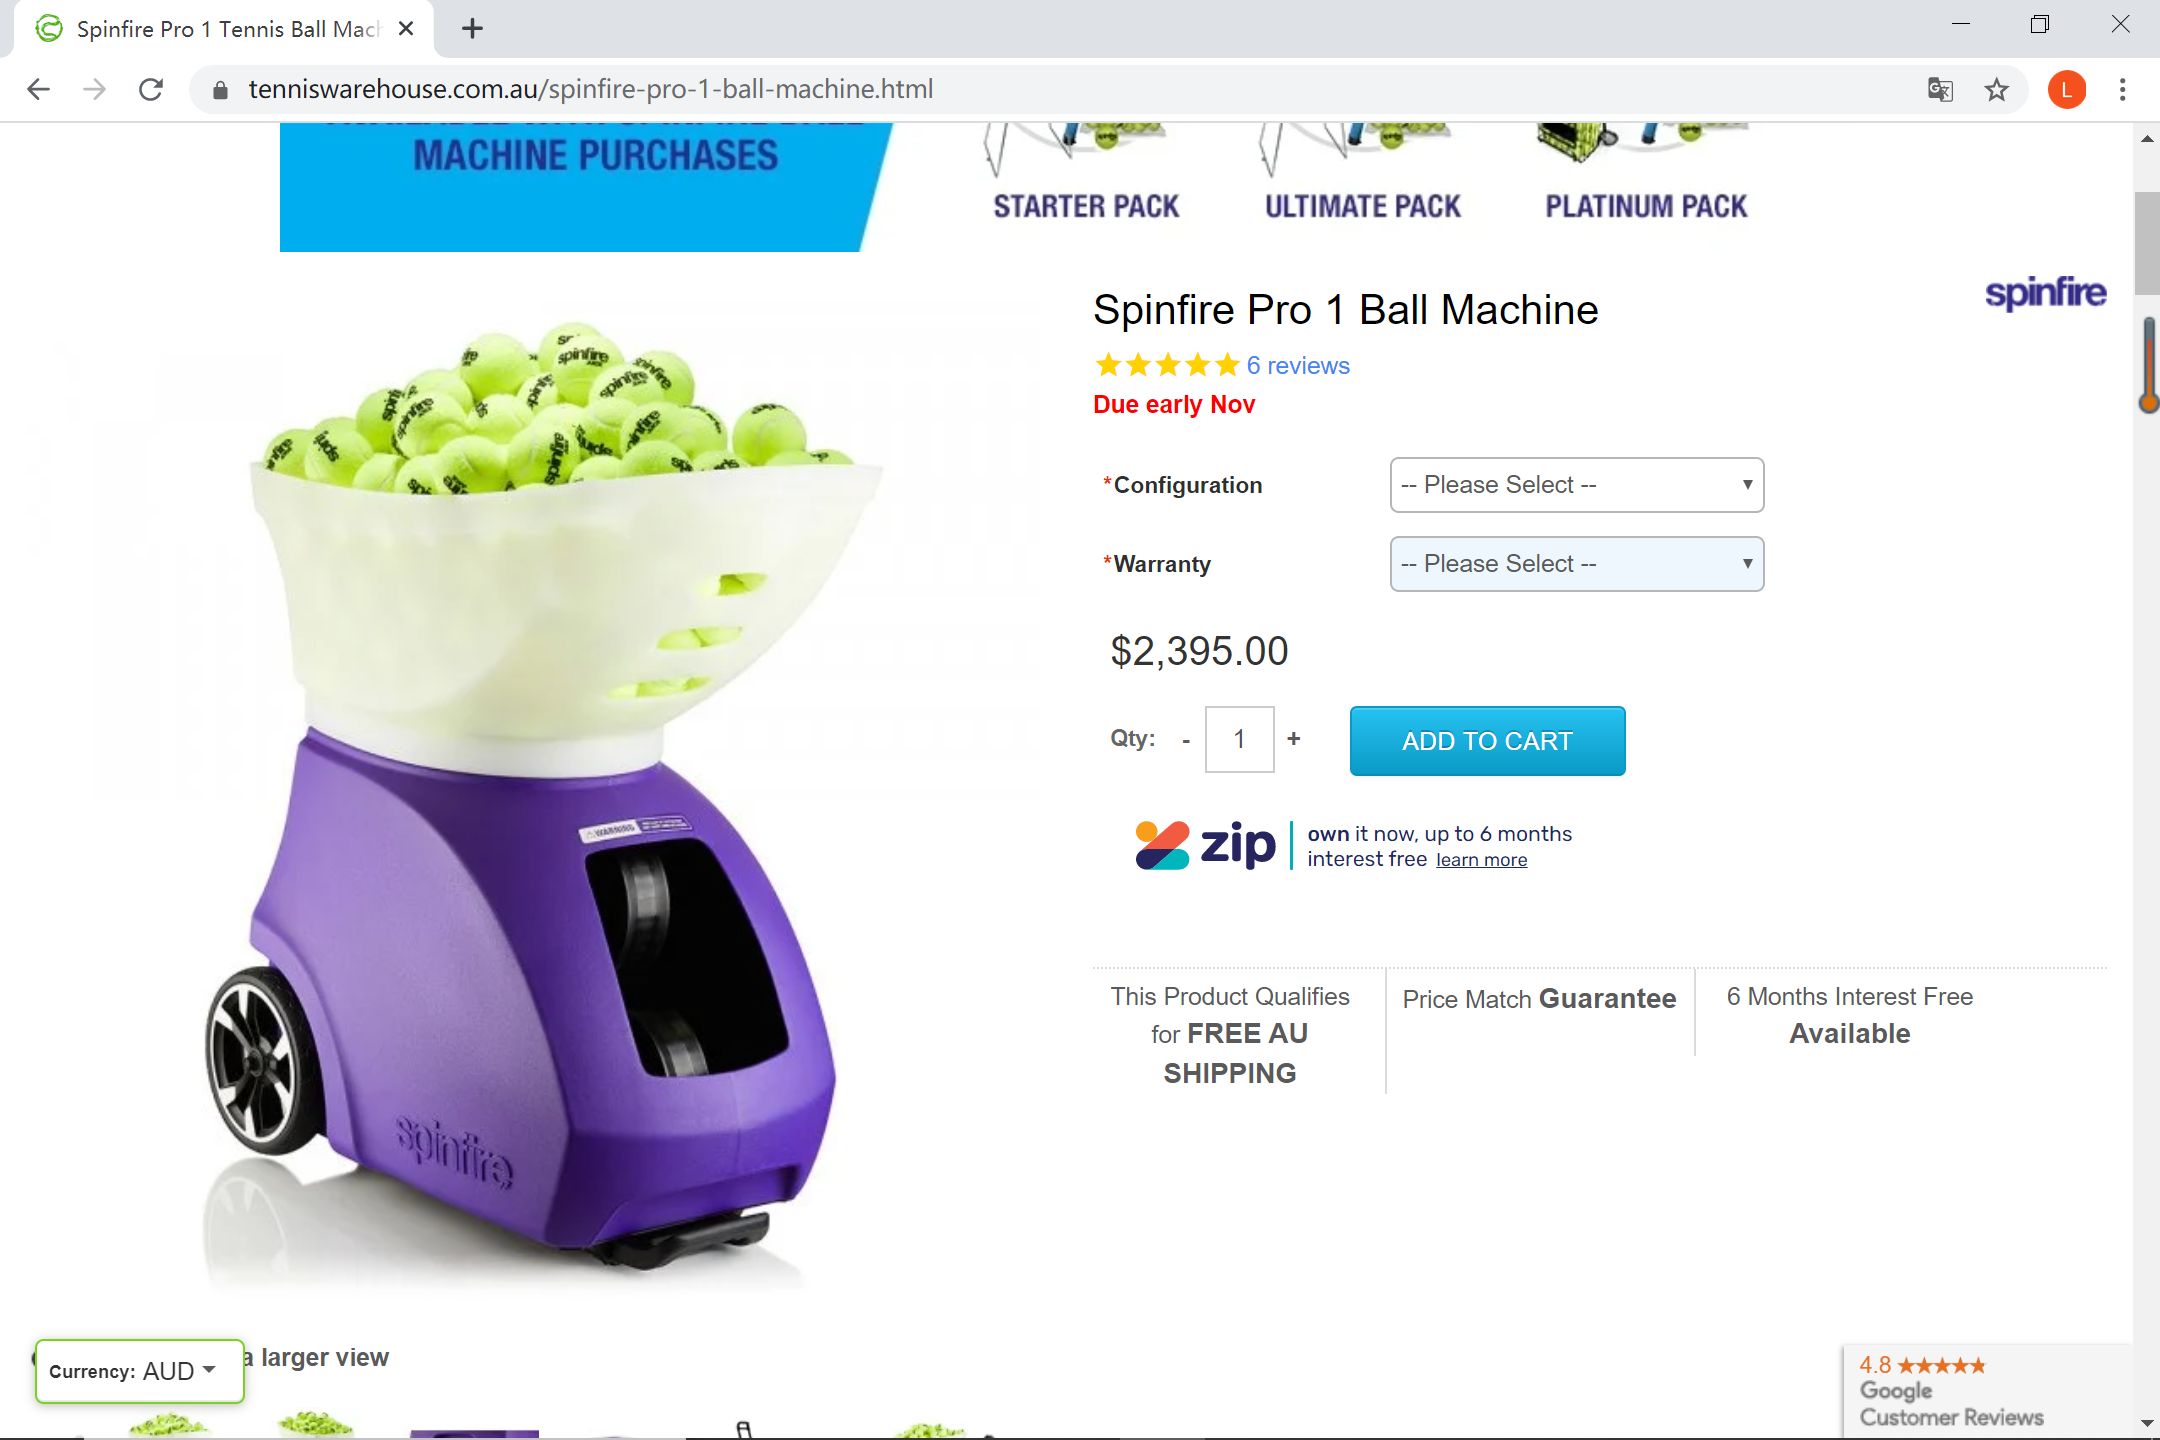The width and height of the screenshot is (2160, 1440).
Task: Decrease quantity with the minus button
Action: [1186, 740]
